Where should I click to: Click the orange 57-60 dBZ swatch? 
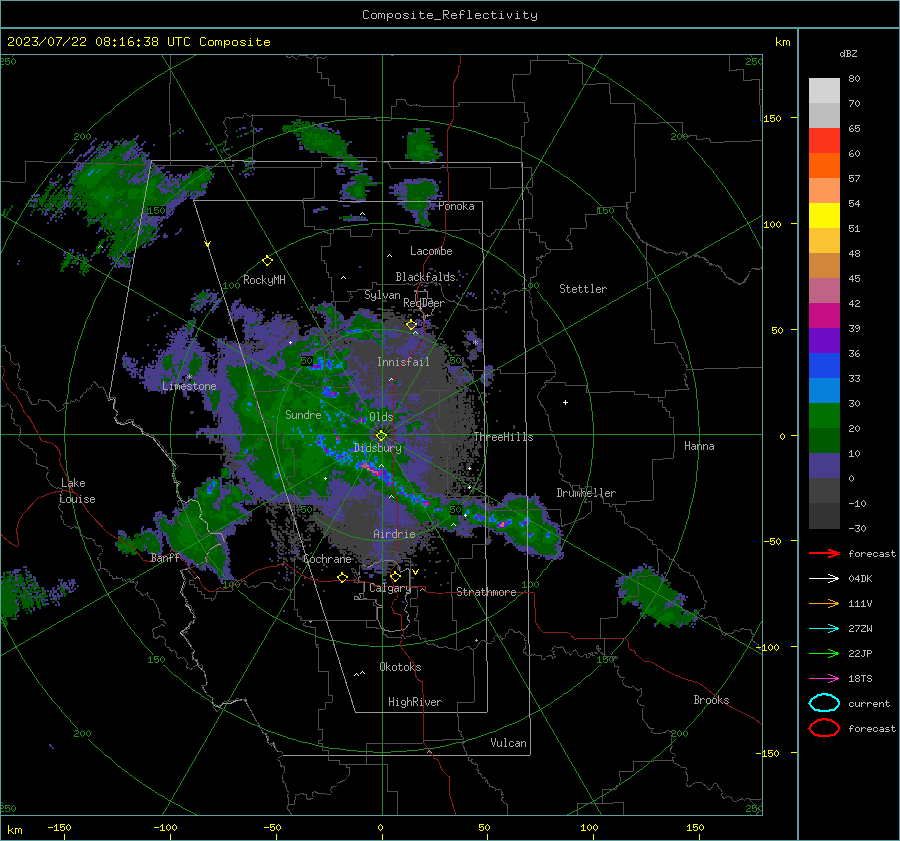pos(824,165)
